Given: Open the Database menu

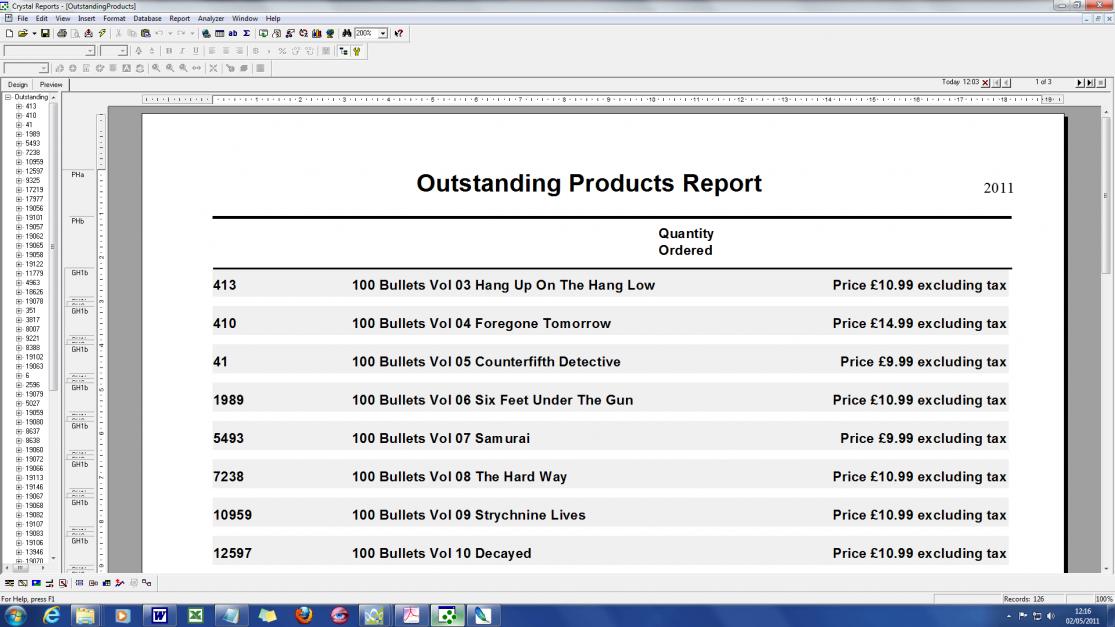Looking at the screenshot, I should (x=147, y=18).
